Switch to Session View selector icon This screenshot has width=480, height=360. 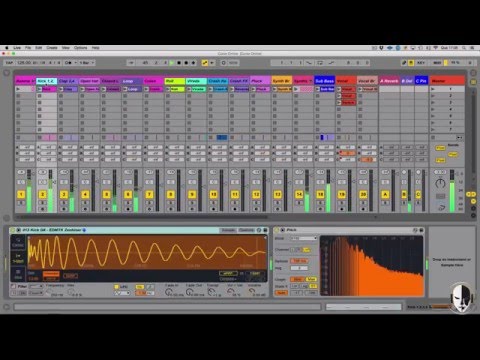pyautogui.click(x=473, y=81)
